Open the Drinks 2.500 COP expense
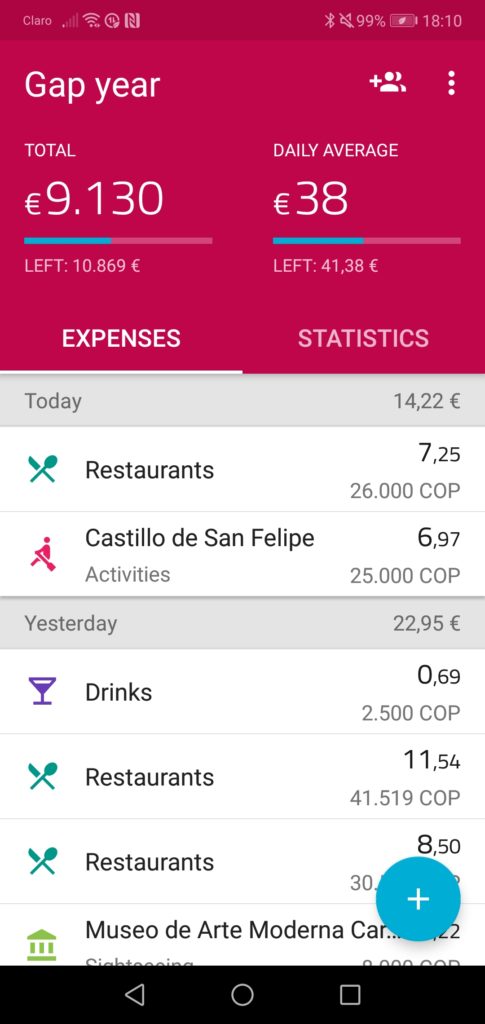Image resolution: width=485 pixels, height=1024 pixels. point(242,691)
